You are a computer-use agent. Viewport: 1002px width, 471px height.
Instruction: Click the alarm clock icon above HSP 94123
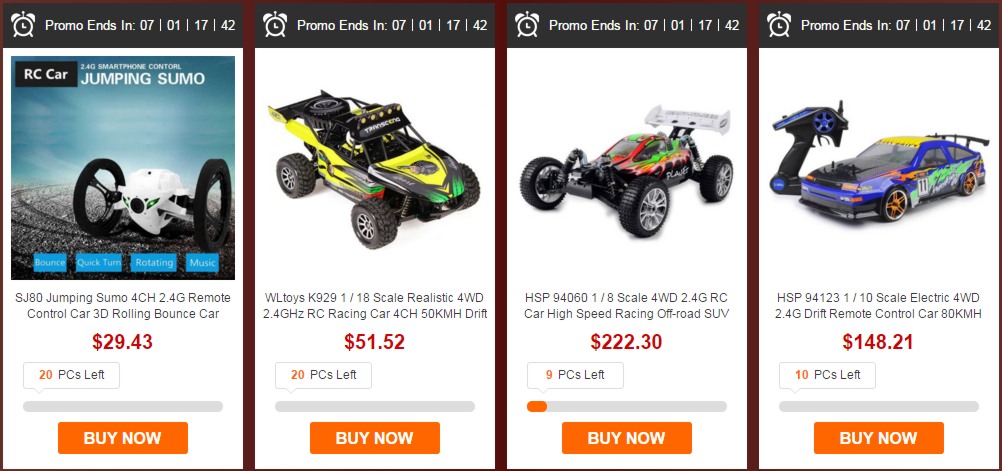[779, 24]
